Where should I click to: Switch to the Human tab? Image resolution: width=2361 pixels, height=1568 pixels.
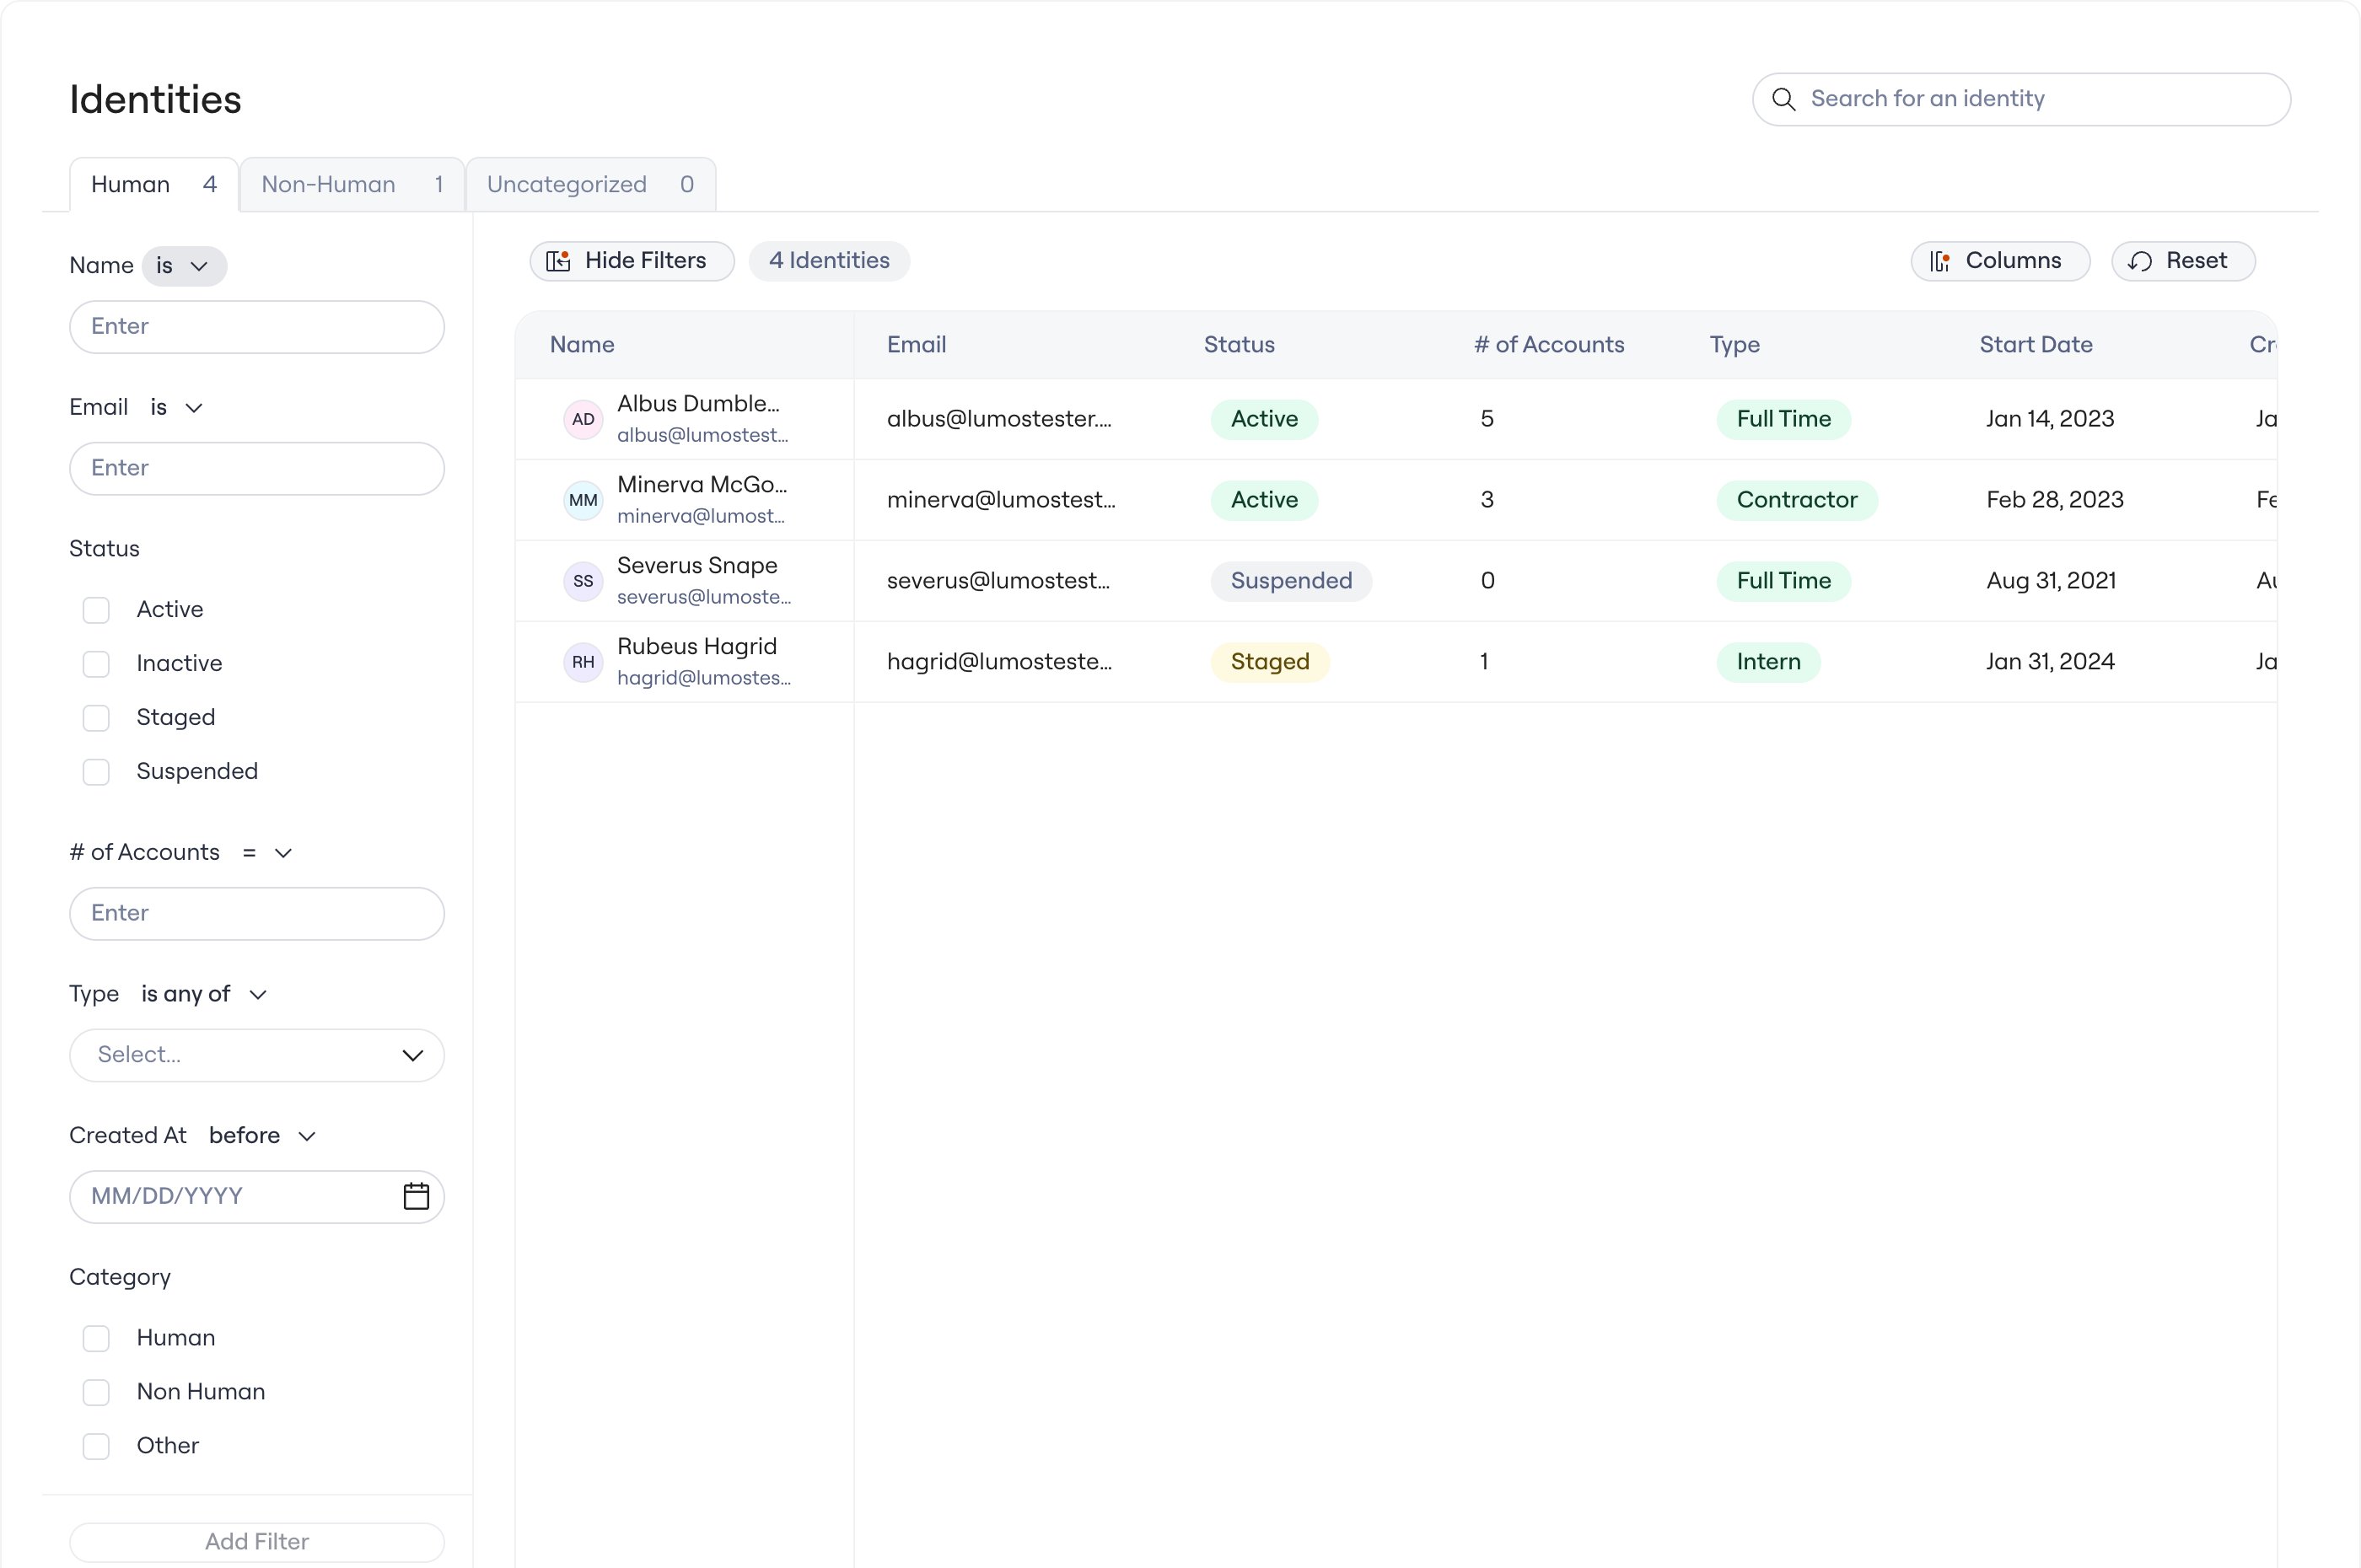click(154, 185)
